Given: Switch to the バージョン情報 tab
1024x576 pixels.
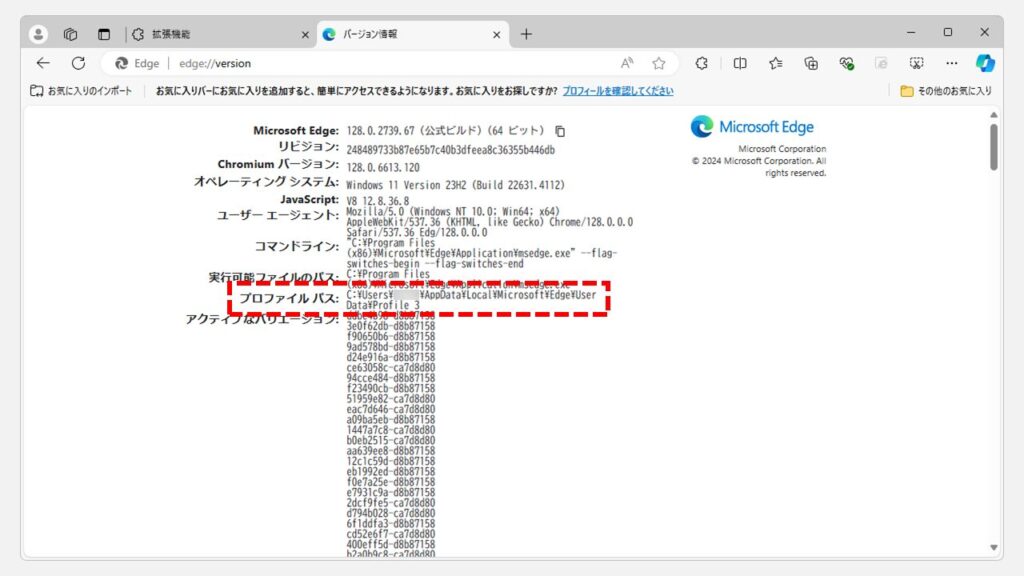Looking at the screenshot, I should (413, 34).
